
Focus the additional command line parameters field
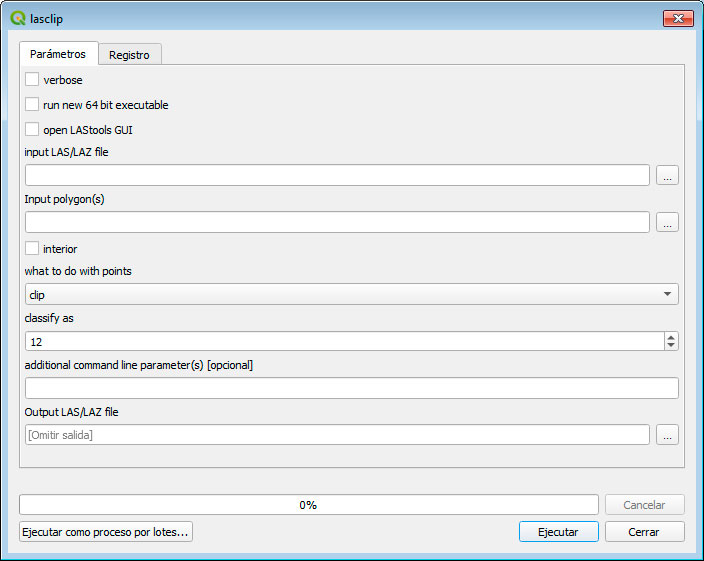click(352, 388)
